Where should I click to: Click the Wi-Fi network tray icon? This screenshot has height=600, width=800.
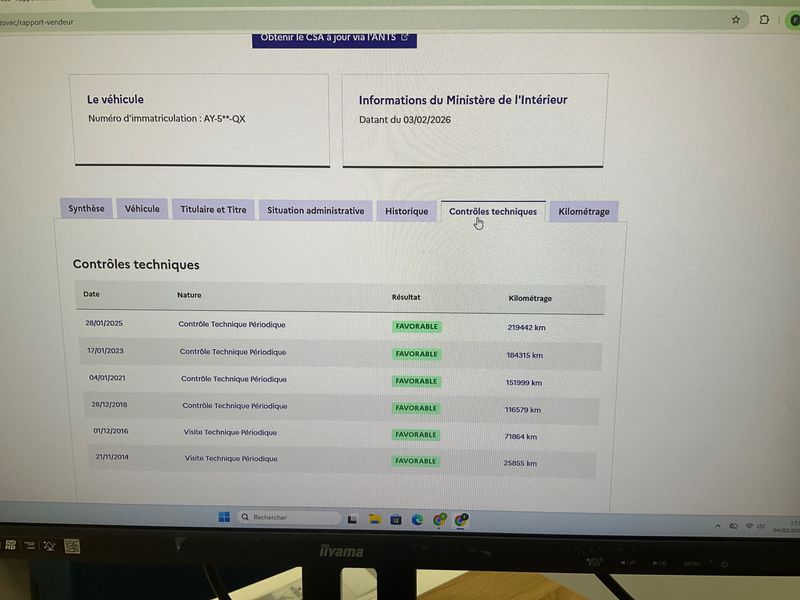coord(749,526)
